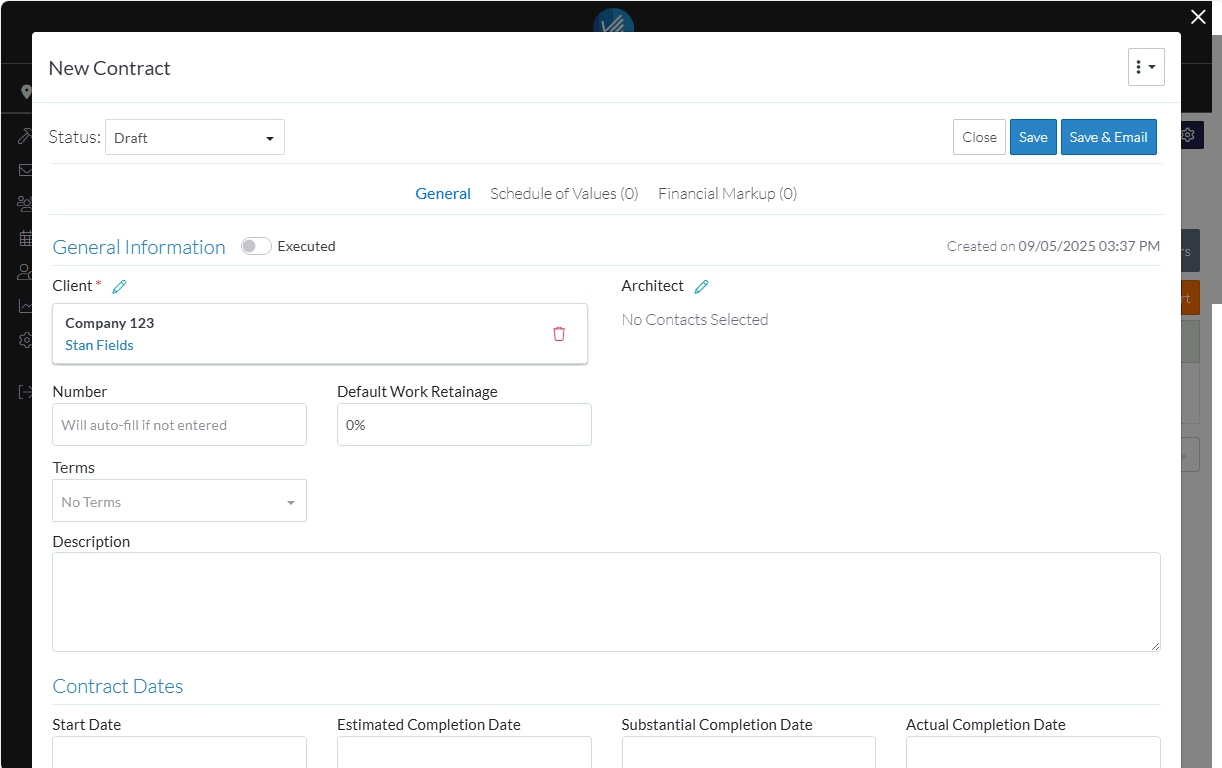Click into the Number input field
1222x768 pixels.
179,425
